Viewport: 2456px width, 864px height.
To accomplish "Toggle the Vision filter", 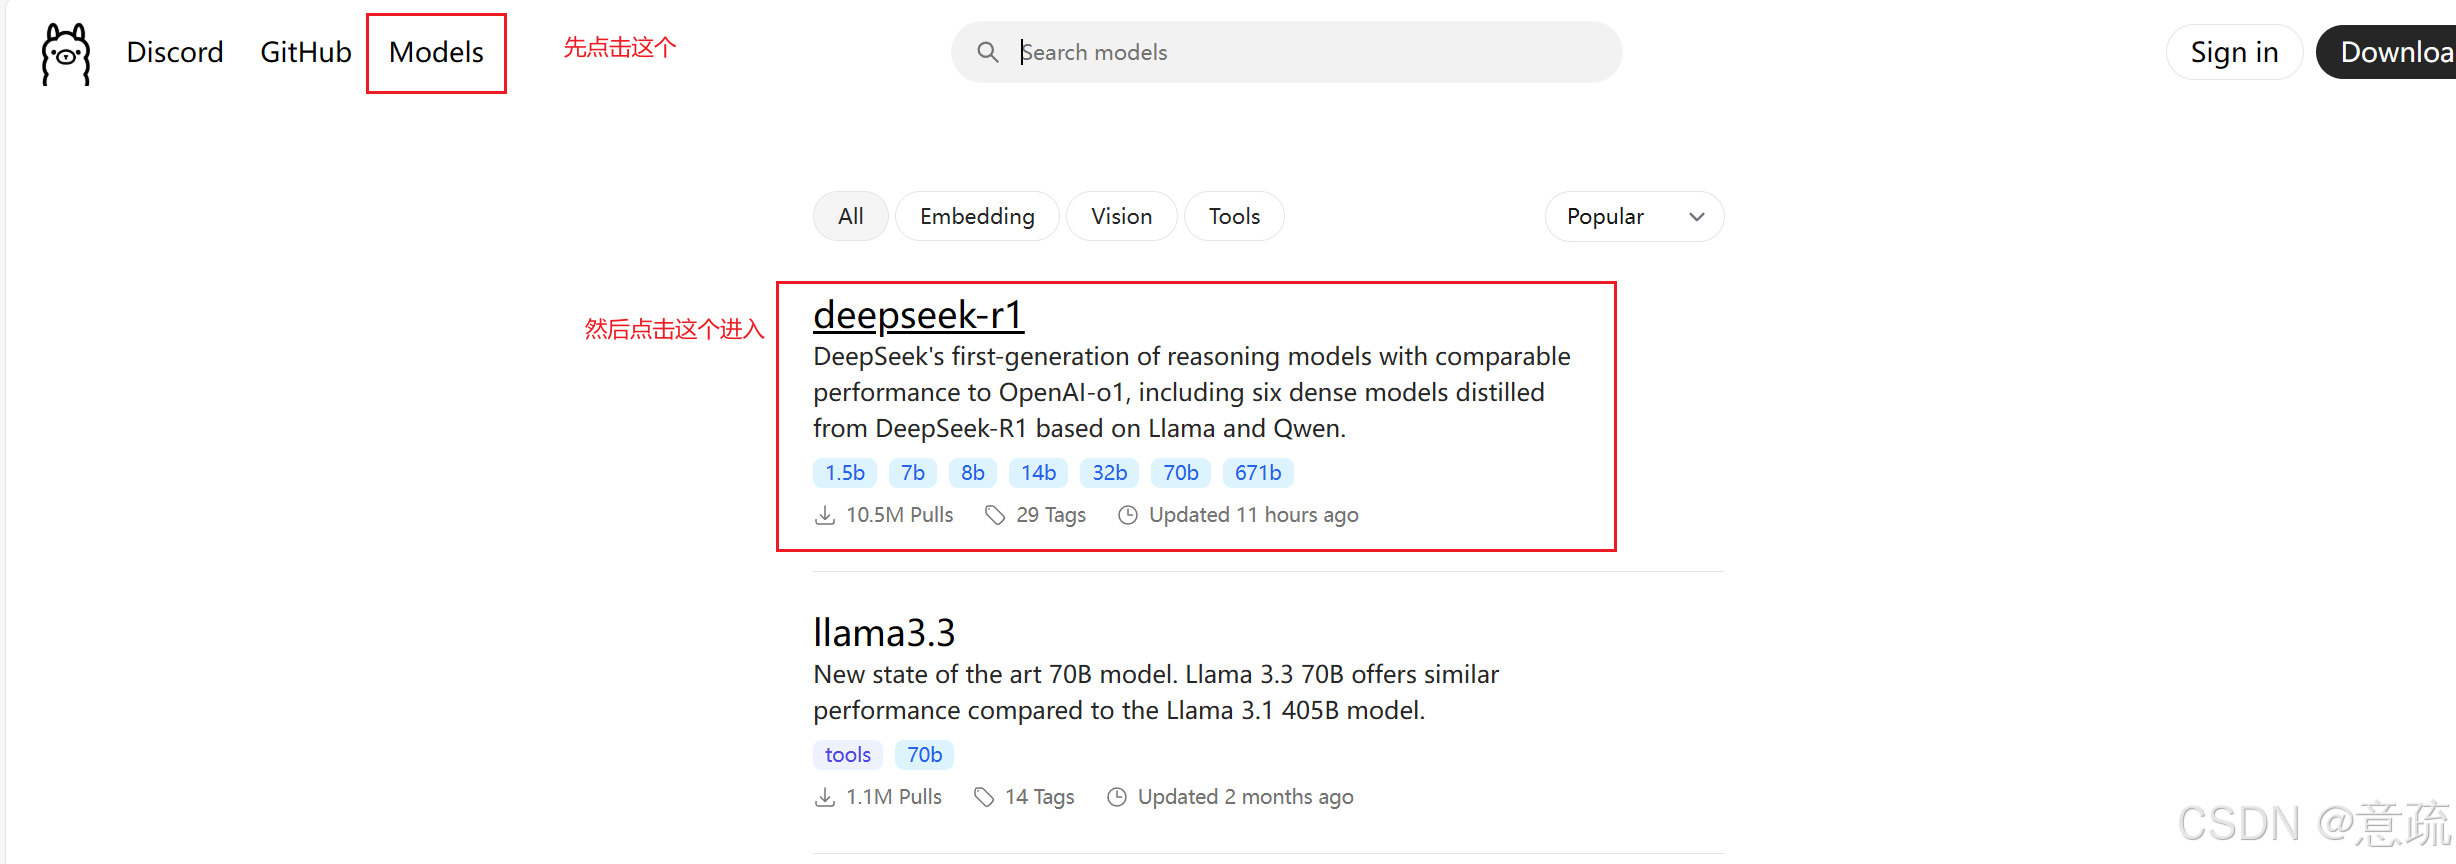I will 1121,216.
